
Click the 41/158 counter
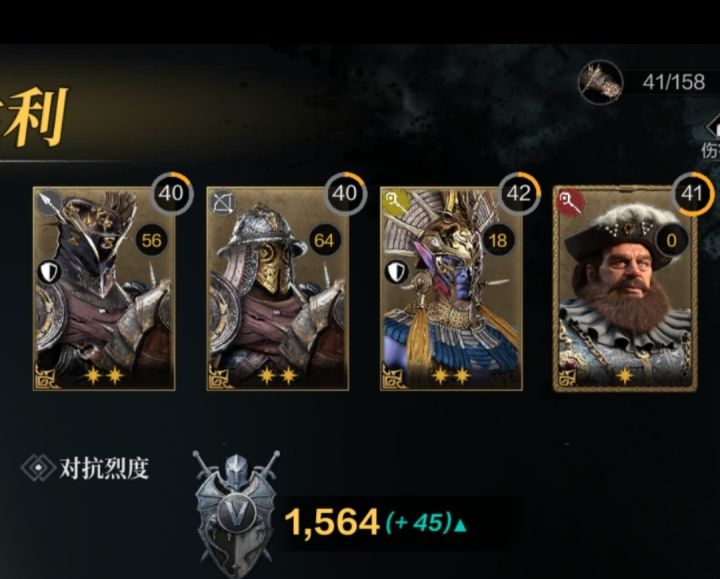tap(673, 82)
